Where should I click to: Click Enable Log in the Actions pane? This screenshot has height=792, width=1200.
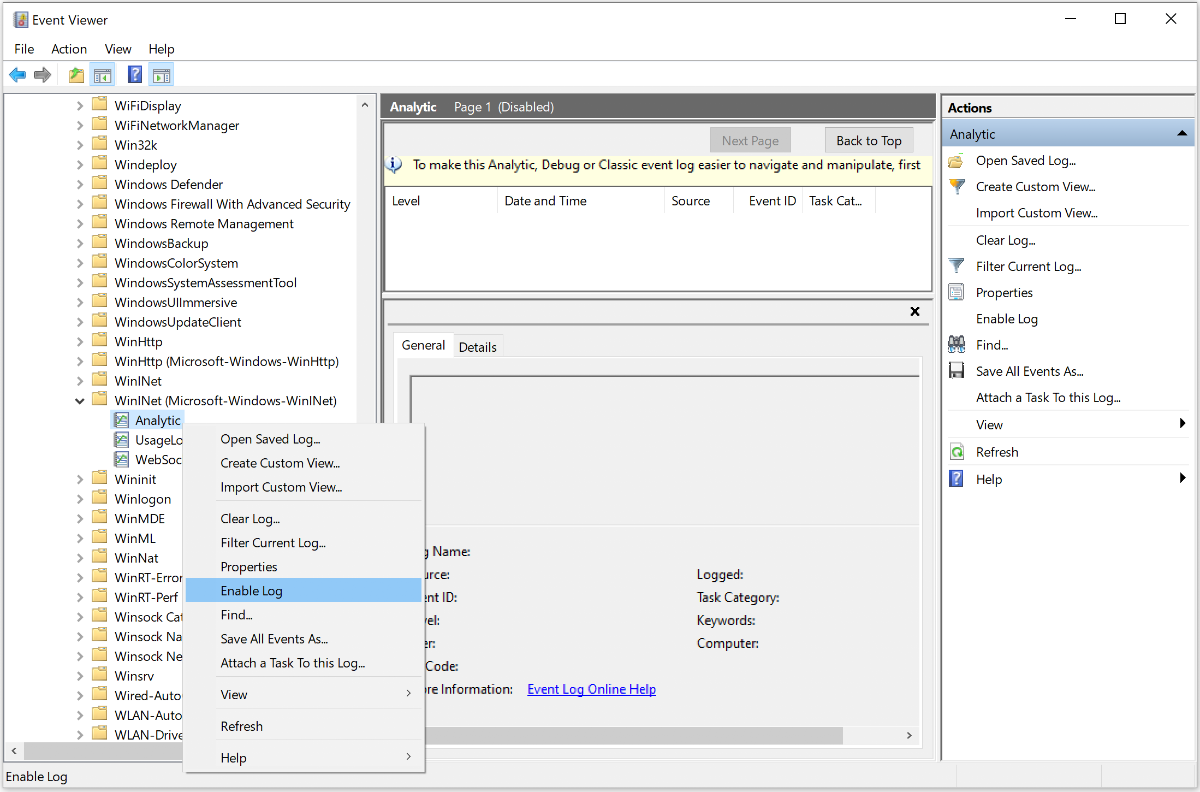1007,319
